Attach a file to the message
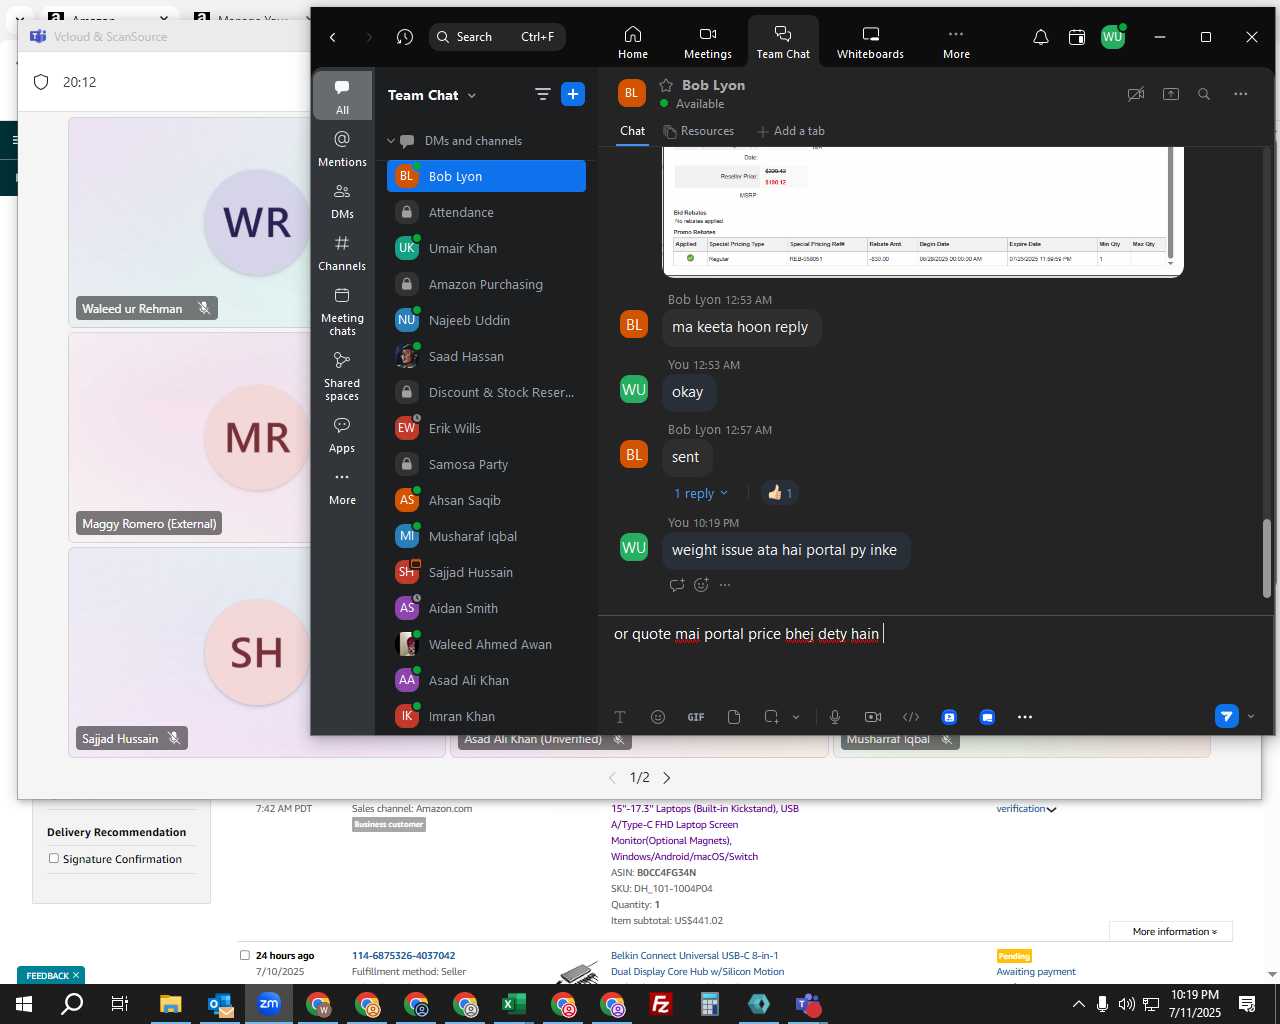1280x1024 pixels. pos(734,717)
